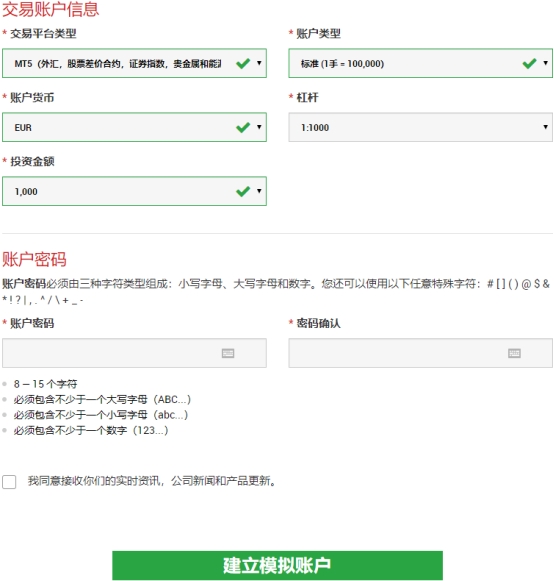Open the 账户类型 dropdown showing 标准

pyautogui.click(x=421, y=63)
